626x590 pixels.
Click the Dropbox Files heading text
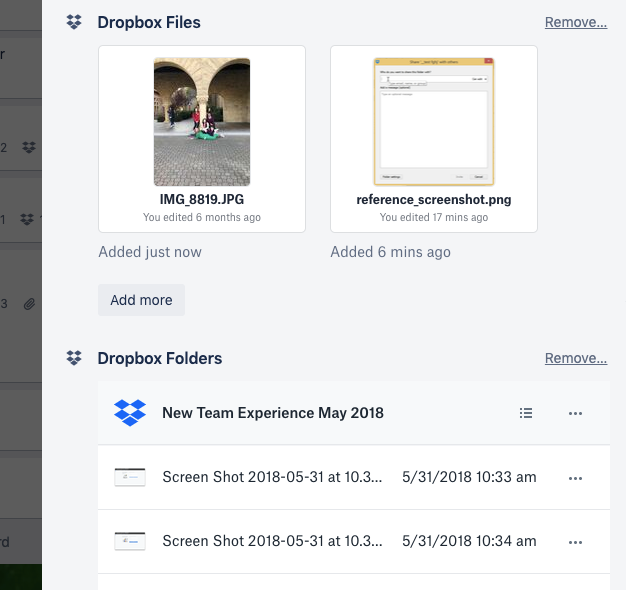(x=149, y=22)
